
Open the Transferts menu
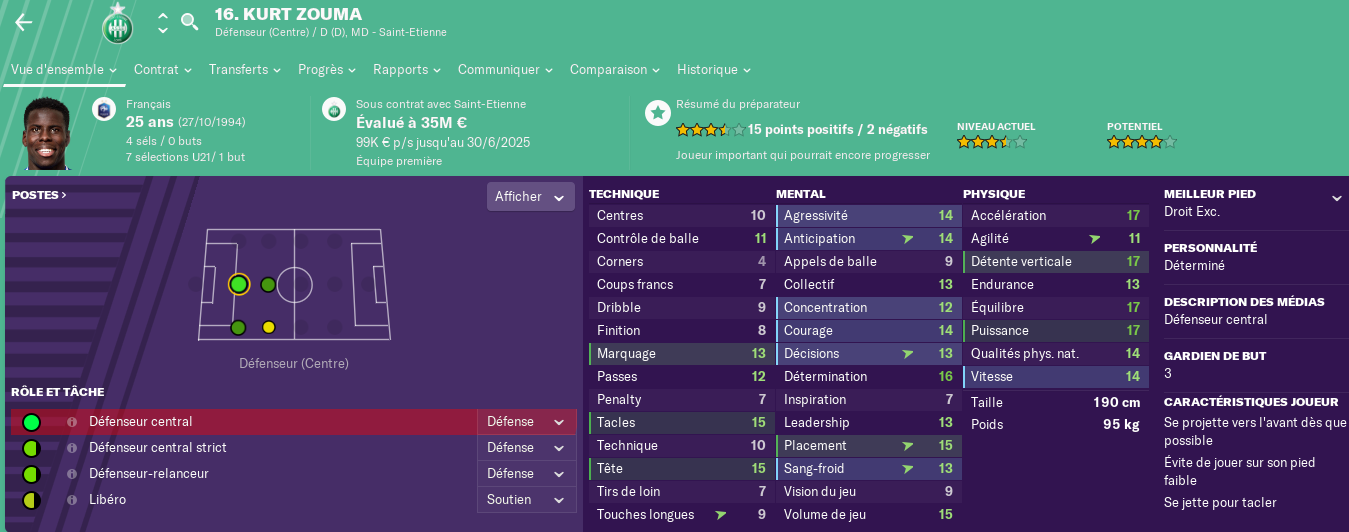245,70
